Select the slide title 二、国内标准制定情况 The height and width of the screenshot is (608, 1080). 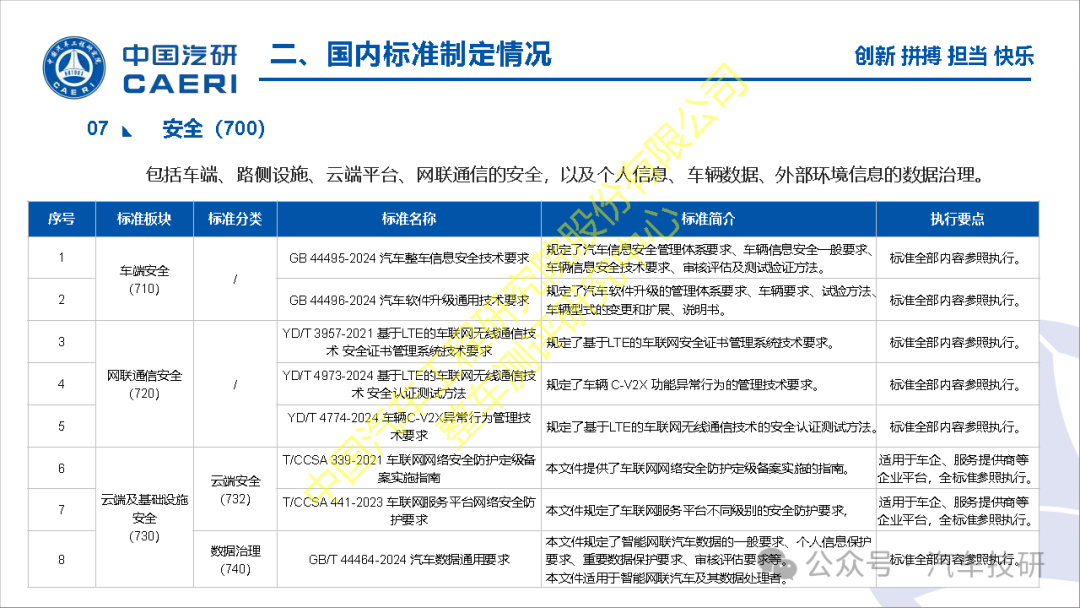411,54
